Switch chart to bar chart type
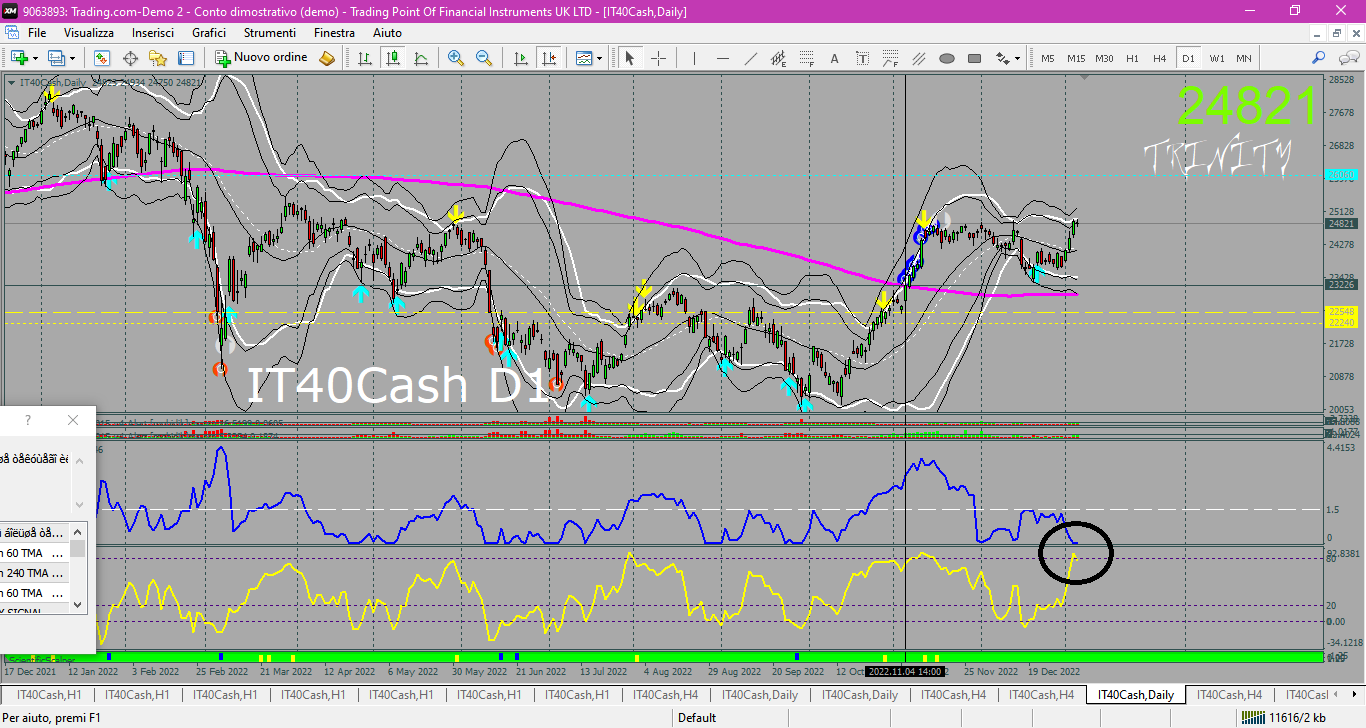This screenshot has width=1366, height=728. pyautogui.click(x=365, y=58)
